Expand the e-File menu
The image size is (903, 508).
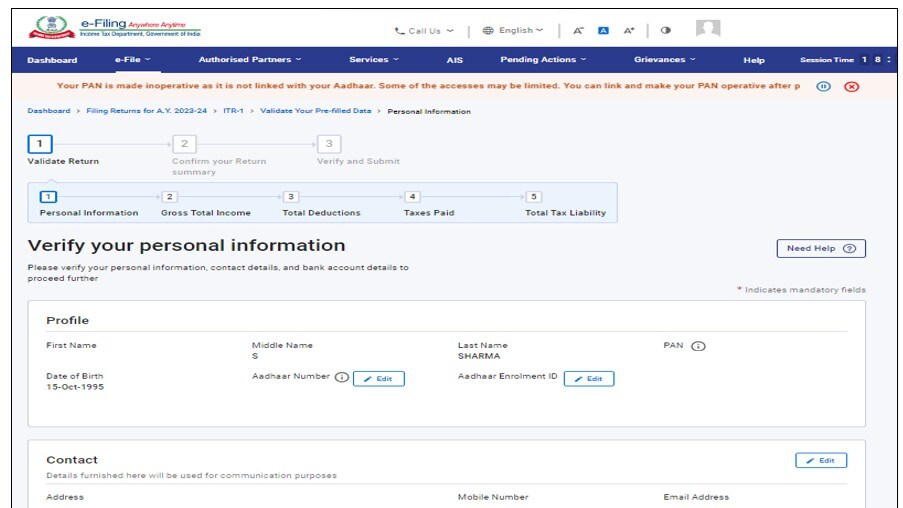(132, 60)
